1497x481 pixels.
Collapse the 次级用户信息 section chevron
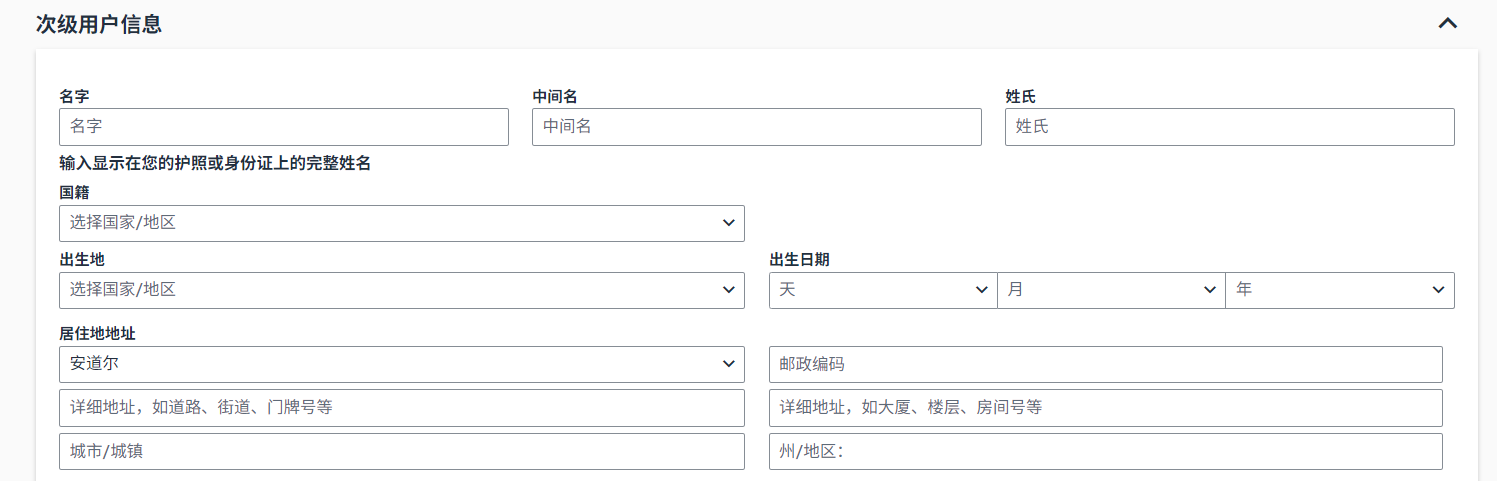tap(1447, 23)
